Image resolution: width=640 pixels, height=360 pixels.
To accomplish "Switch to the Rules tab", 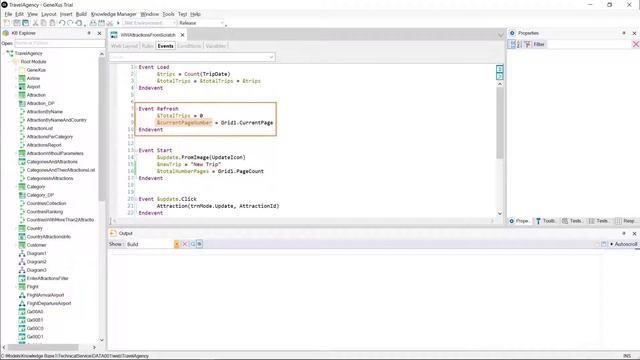I will [147, 46].
